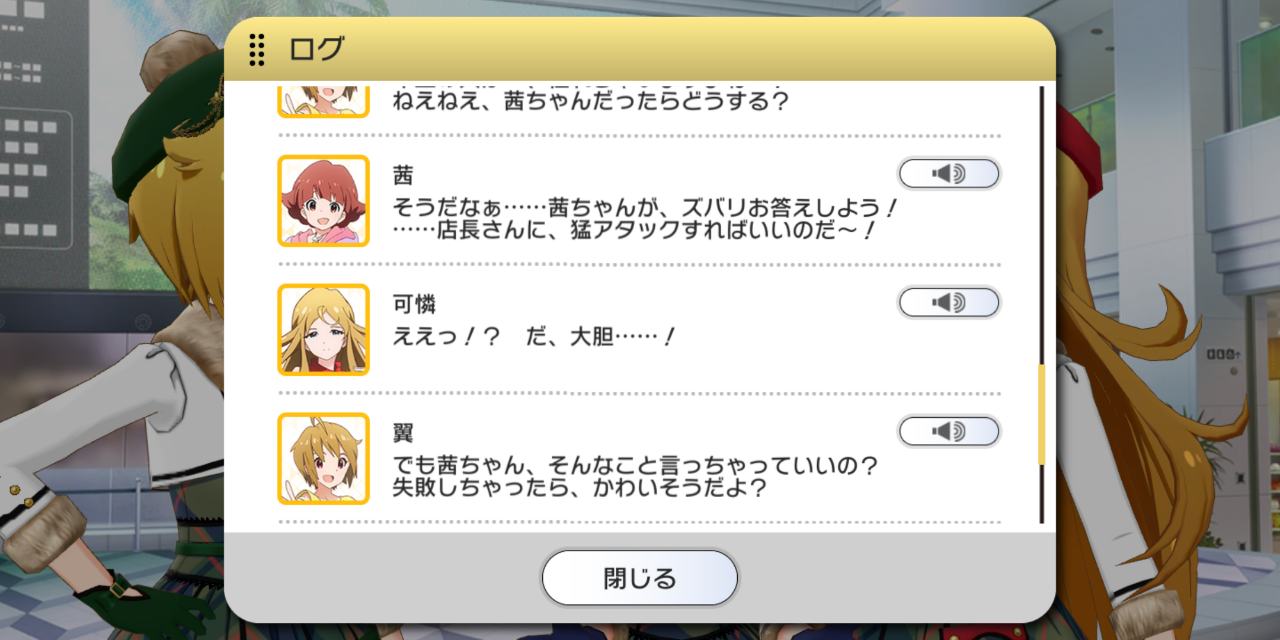
Task: Play voice clip for 茜's line
Action: coord(949,174)
